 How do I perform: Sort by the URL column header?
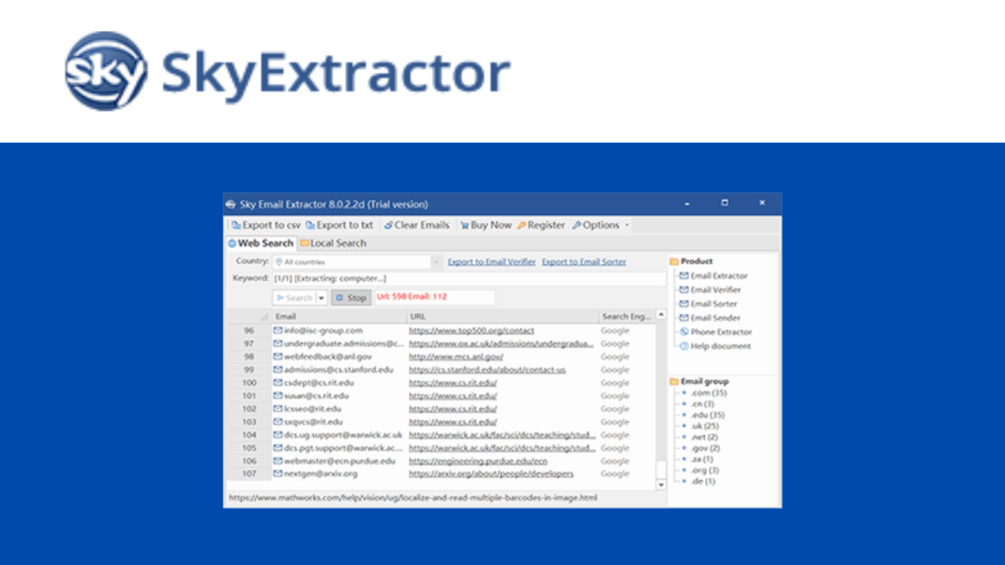502,316
